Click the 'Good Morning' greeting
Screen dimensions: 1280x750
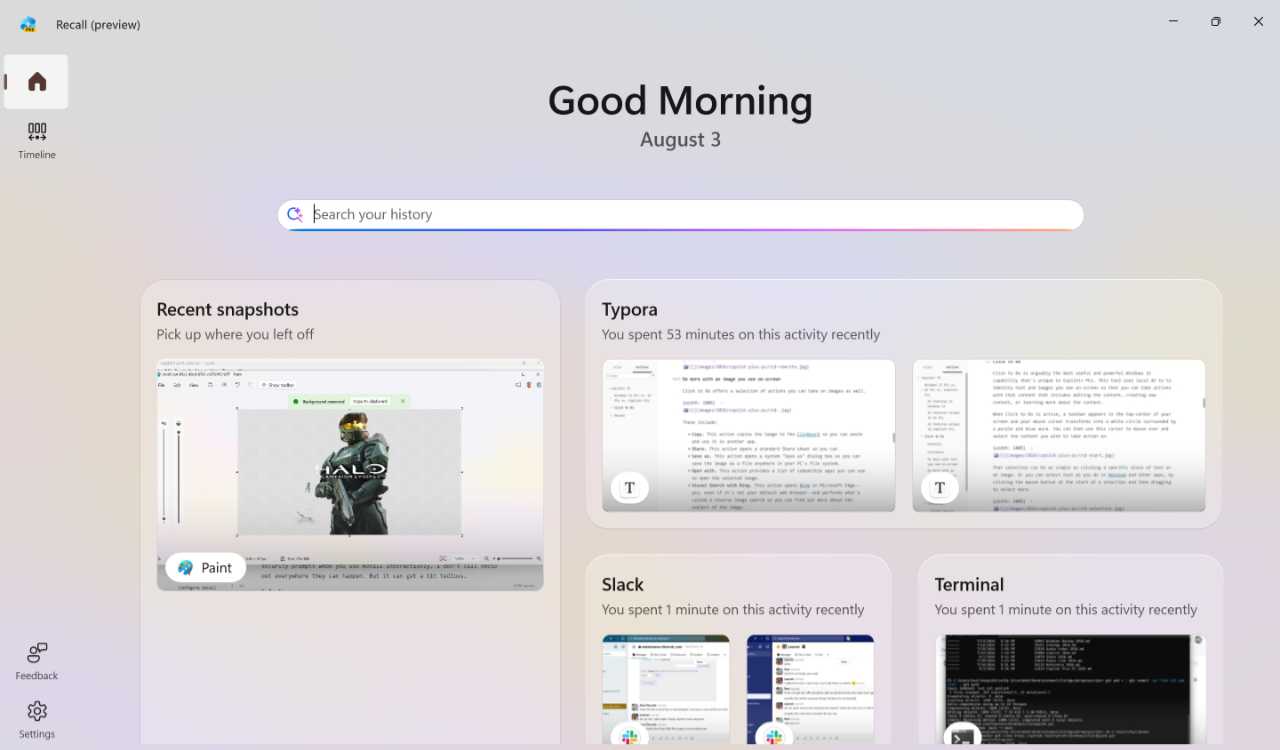point(680,101)
